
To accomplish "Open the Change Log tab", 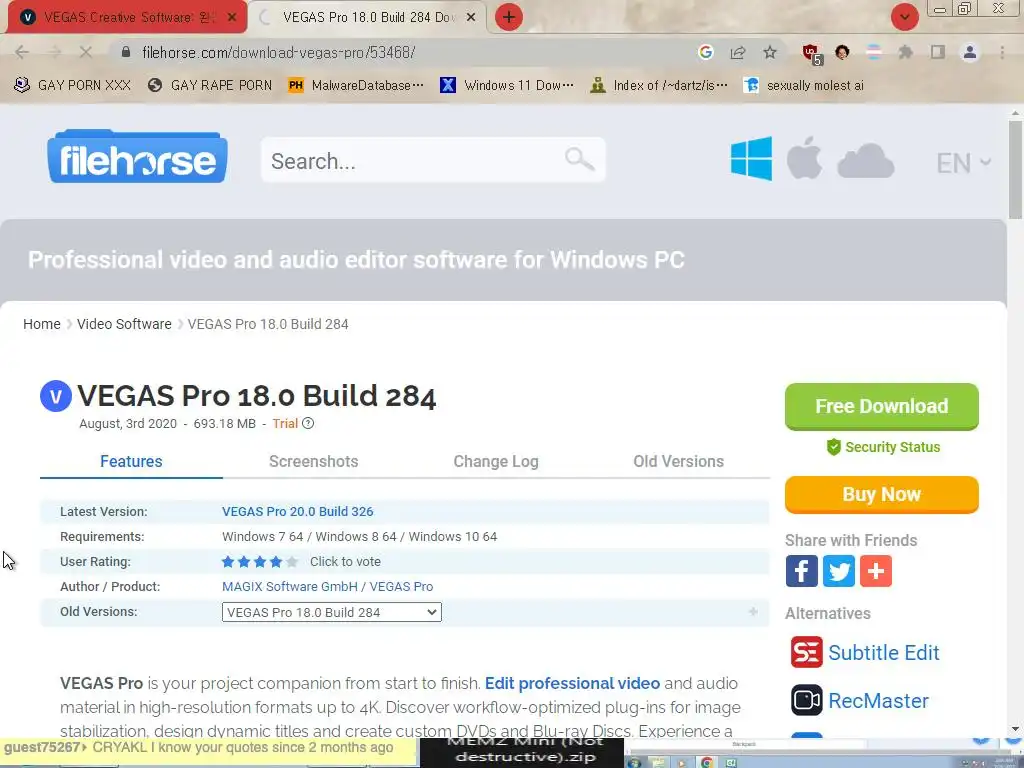I will (496, 461).
